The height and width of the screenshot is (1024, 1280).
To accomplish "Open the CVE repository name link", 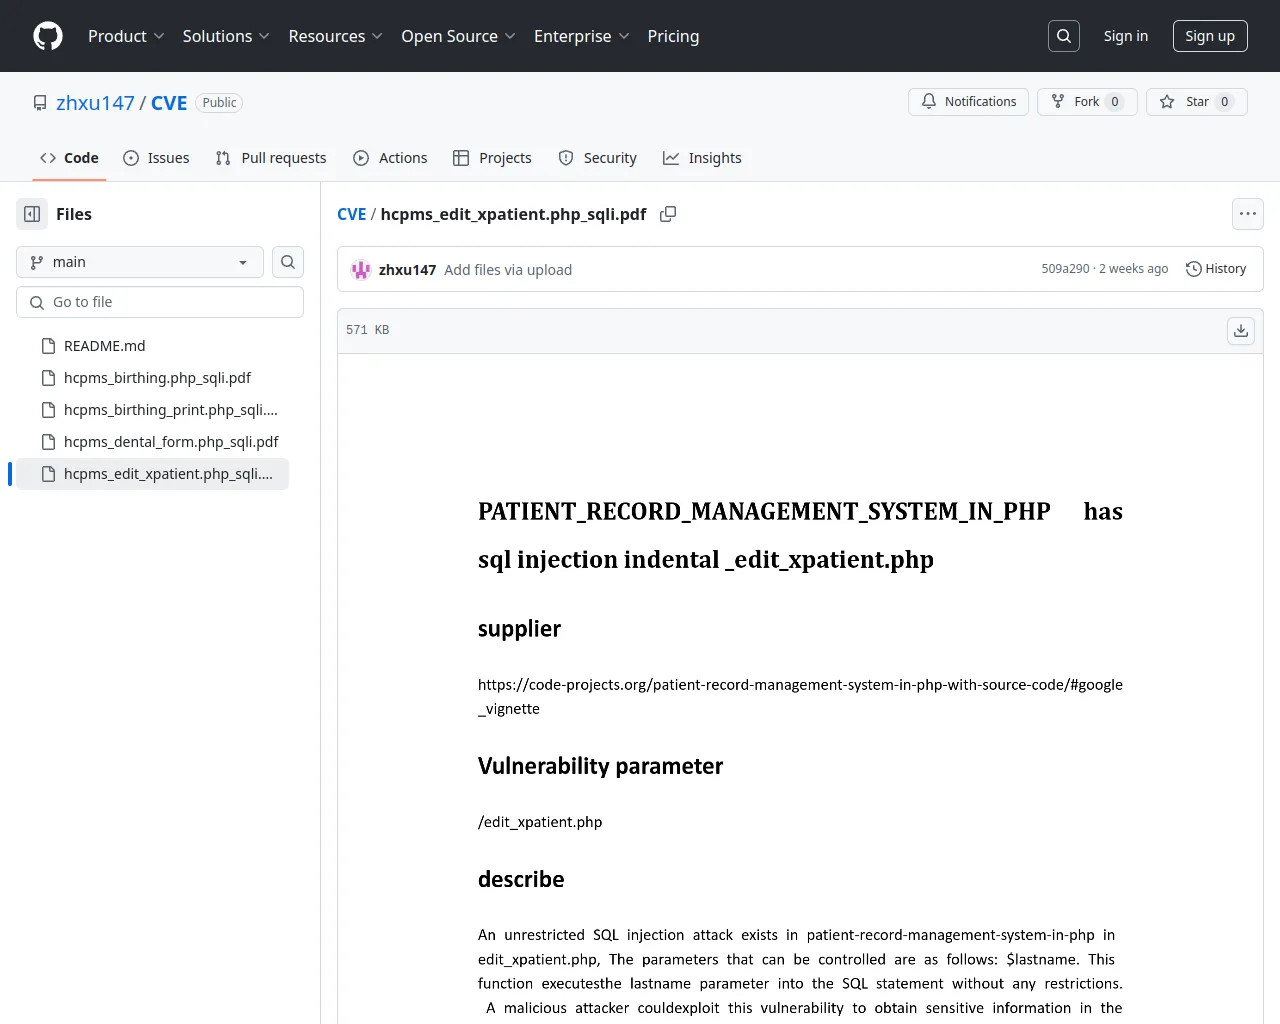I will [169, 103].
